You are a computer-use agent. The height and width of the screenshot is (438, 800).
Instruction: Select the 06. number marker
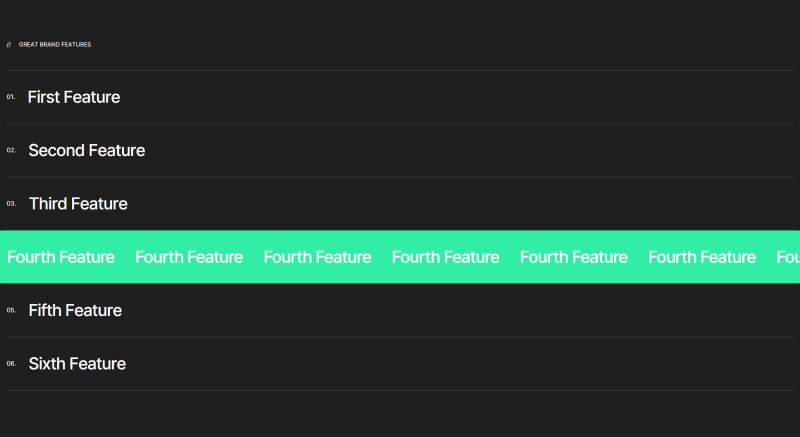pos(11,363)
